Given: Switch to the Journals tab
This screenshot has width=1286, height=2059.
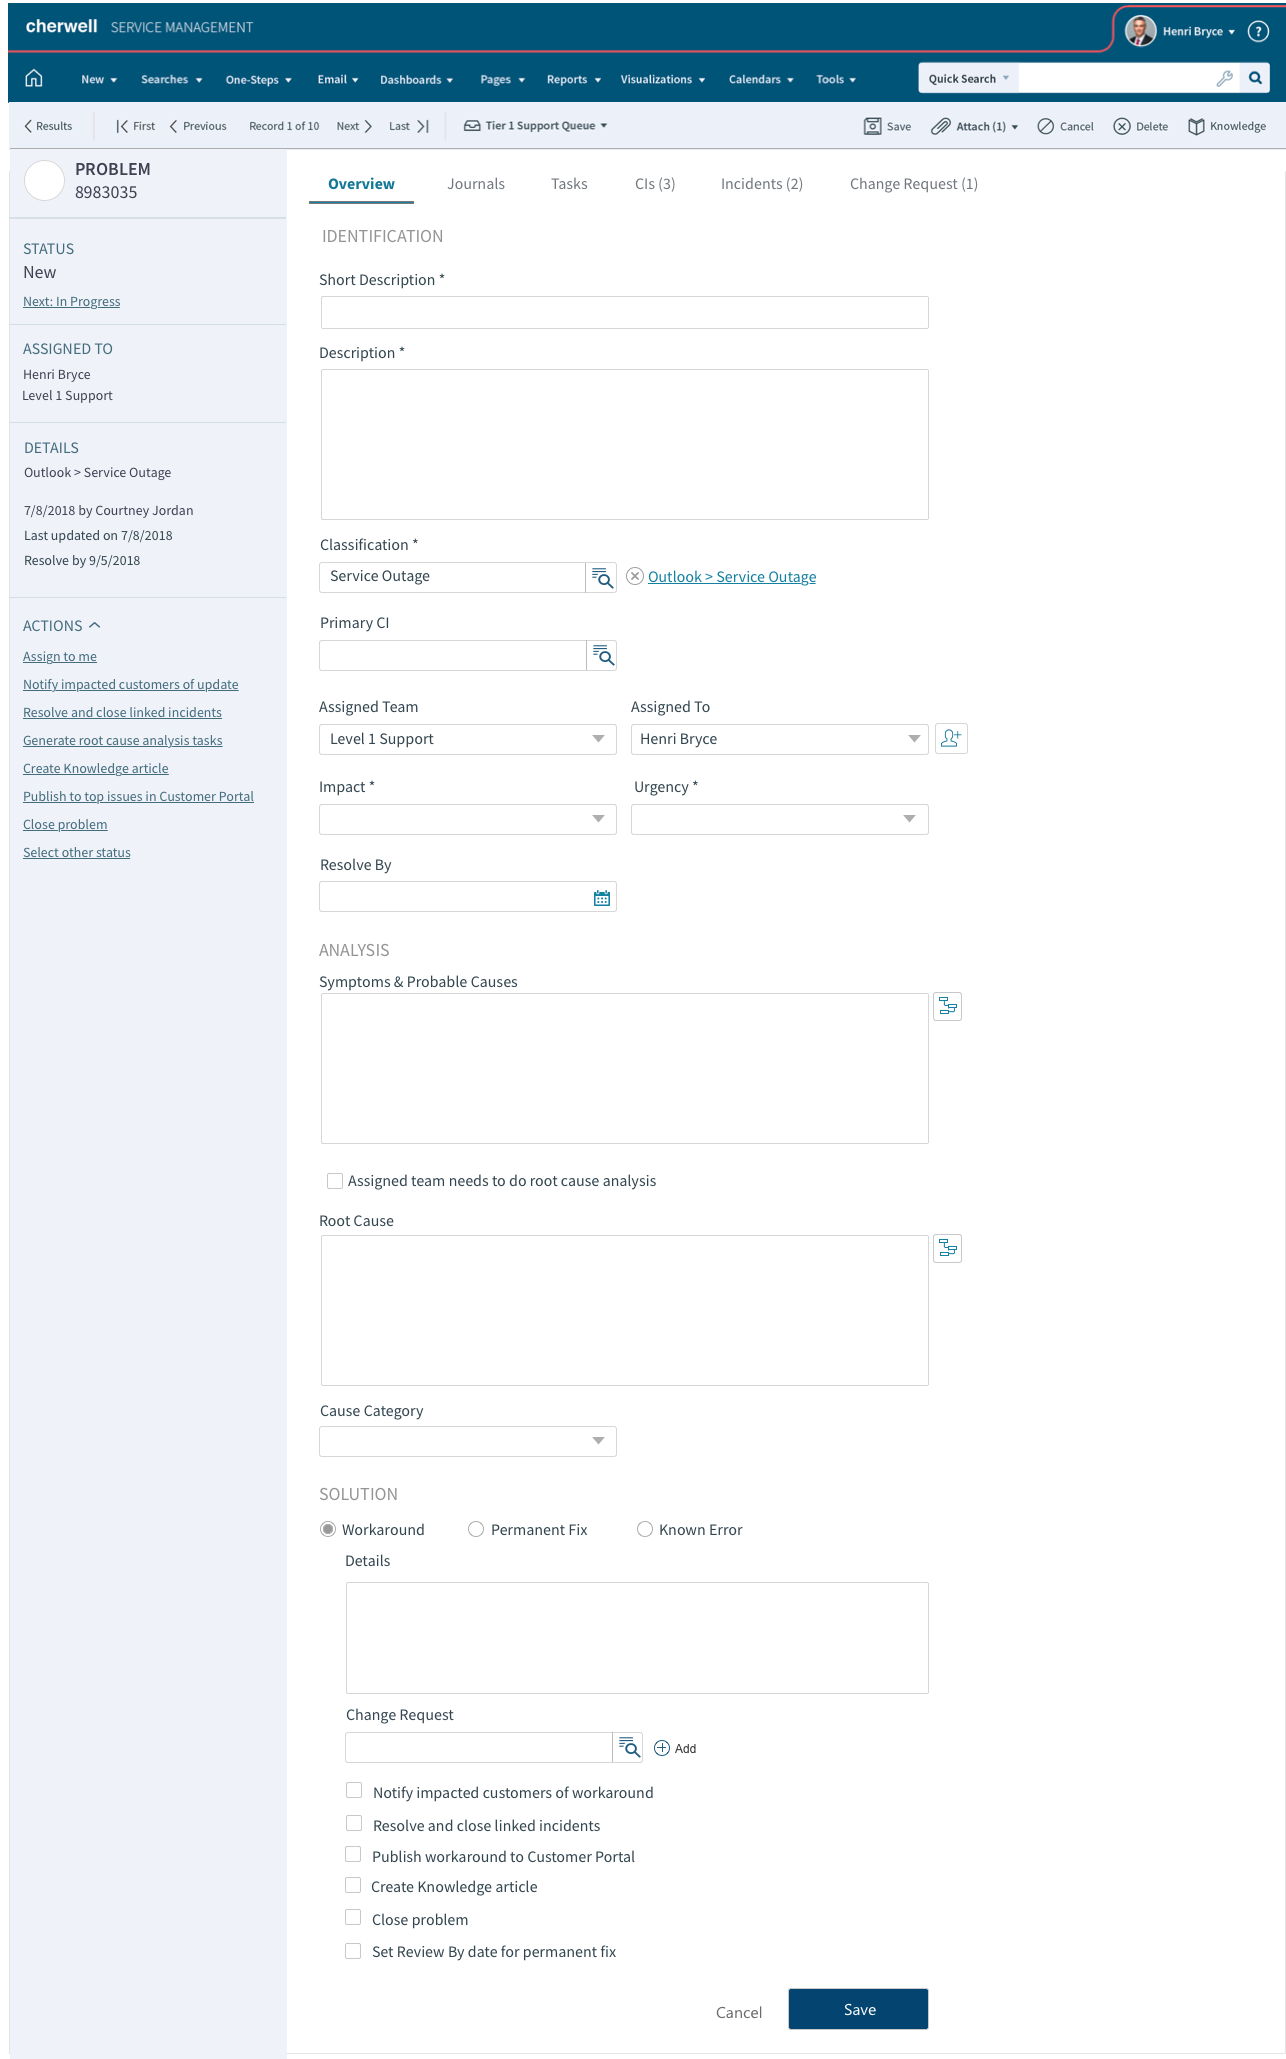Looking at the screenshot, I should (x=476, y=184).
